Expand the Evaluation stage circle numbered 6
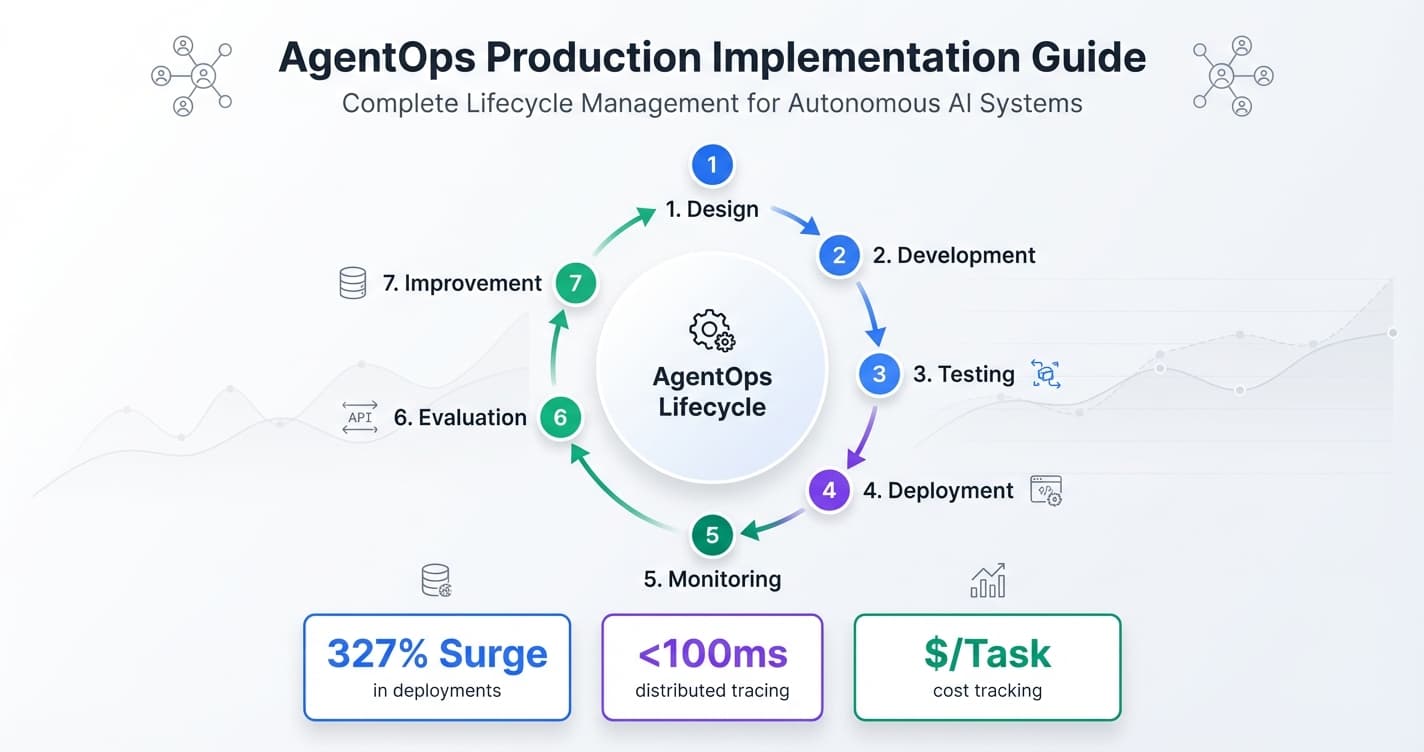Screen dimensions: 1424x752 click(561, 417)
